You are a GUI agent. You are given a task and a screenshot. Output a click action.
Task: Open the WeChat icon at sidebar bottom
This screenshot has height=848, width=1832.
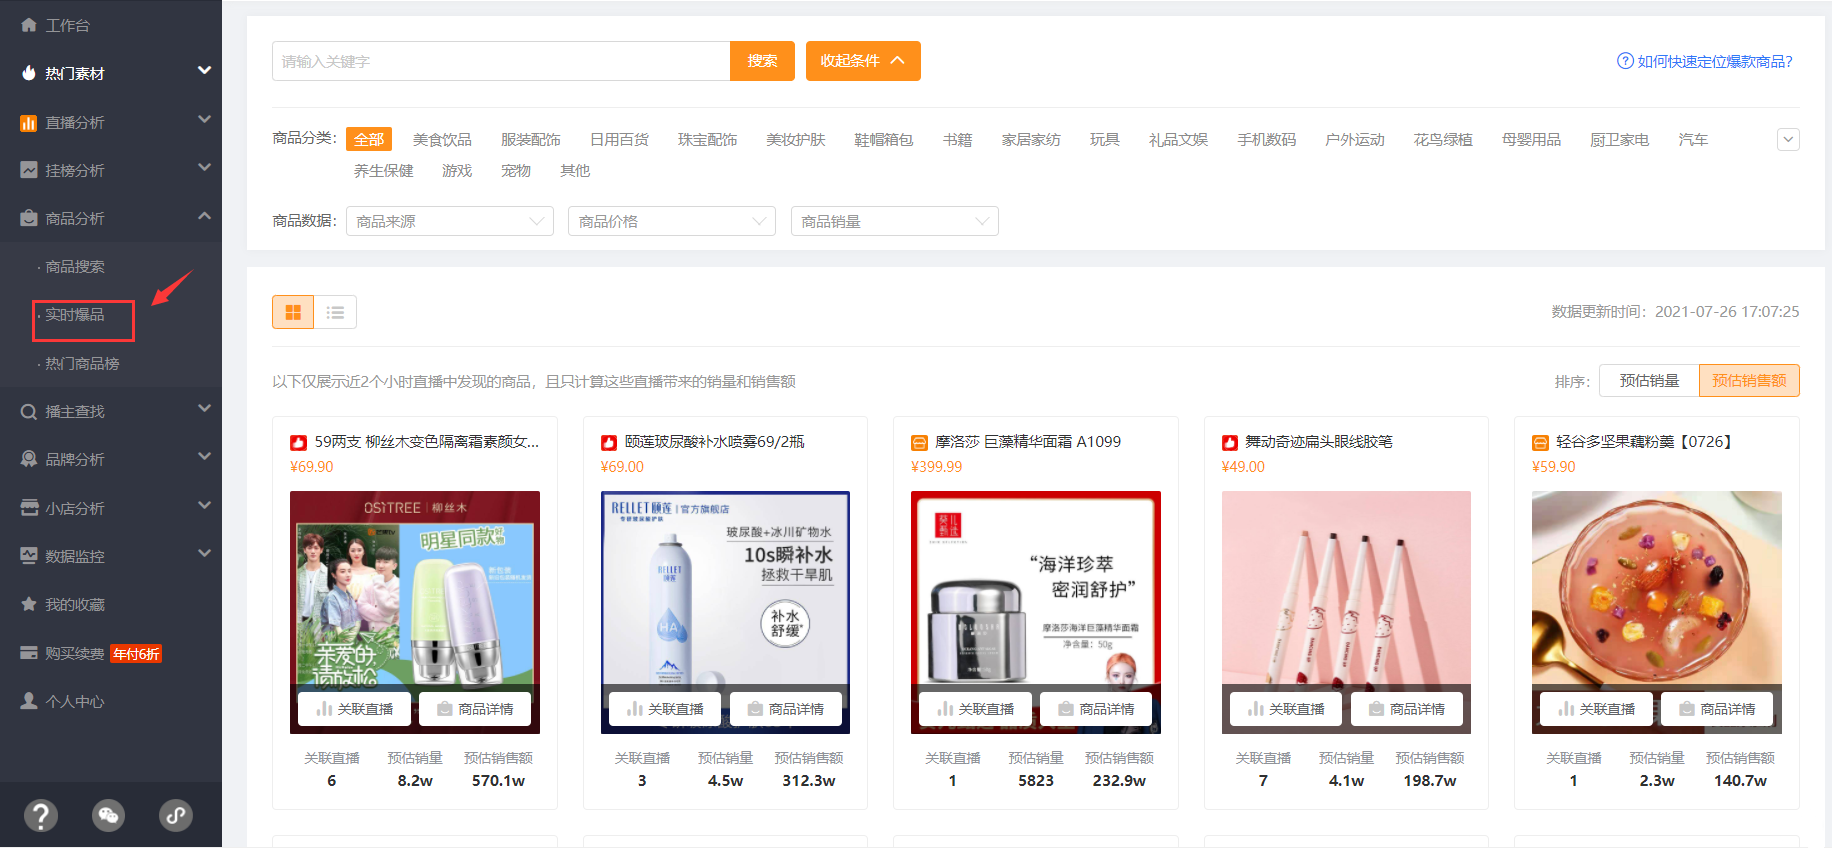108,815
